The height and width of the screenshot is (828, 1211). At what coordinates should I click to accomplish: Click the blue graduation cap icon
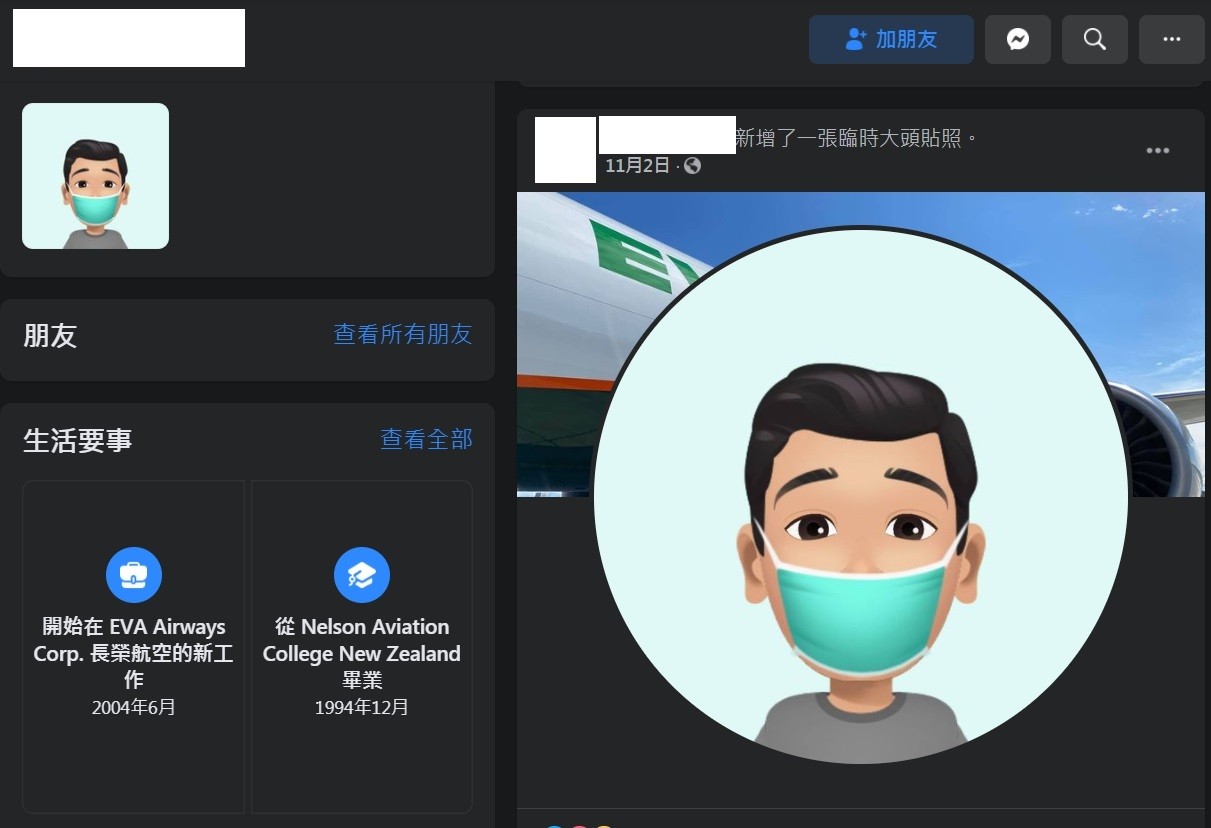tap(361, 575)
